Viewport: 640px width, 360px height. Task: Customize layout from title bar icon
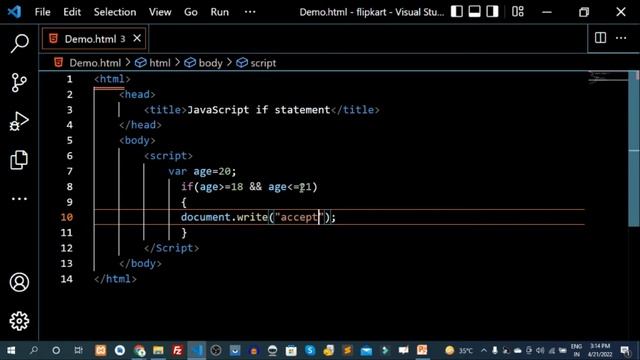[x=518, y=11]
